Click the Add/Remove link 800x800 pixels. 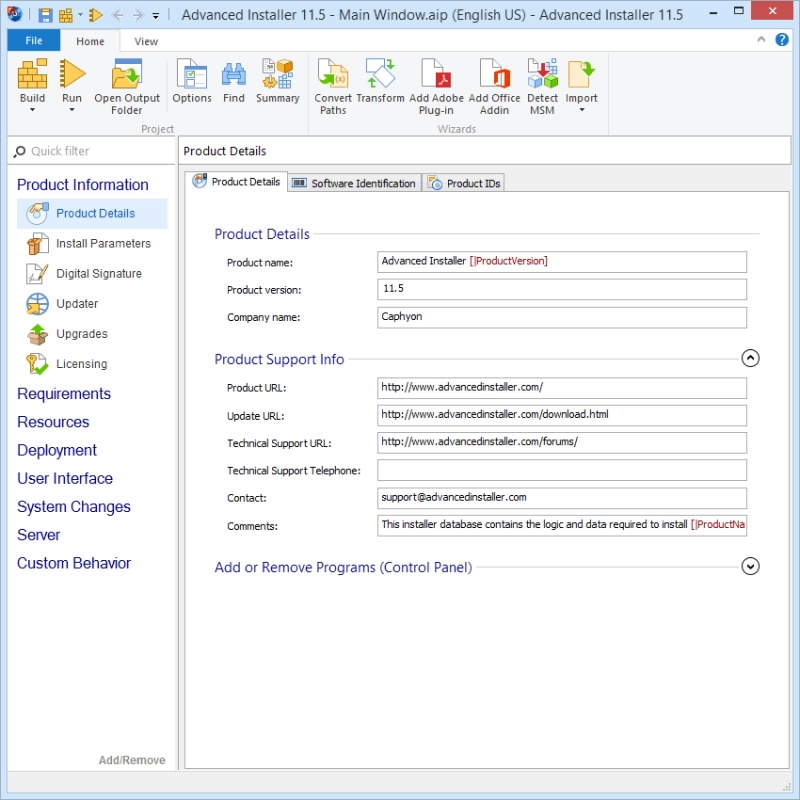click(132, 760)
